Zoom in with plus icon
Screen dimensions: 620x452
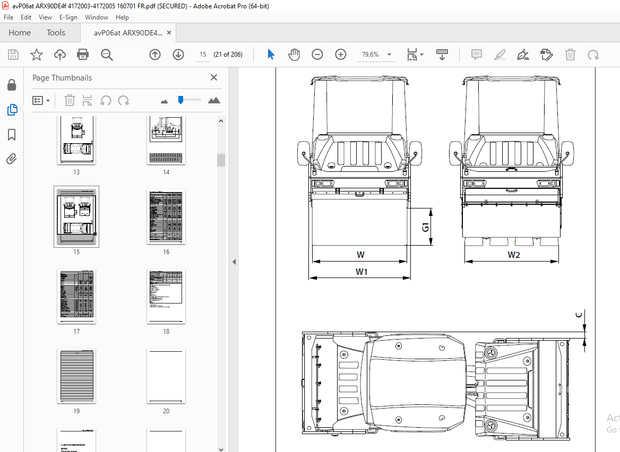[340, 55]
